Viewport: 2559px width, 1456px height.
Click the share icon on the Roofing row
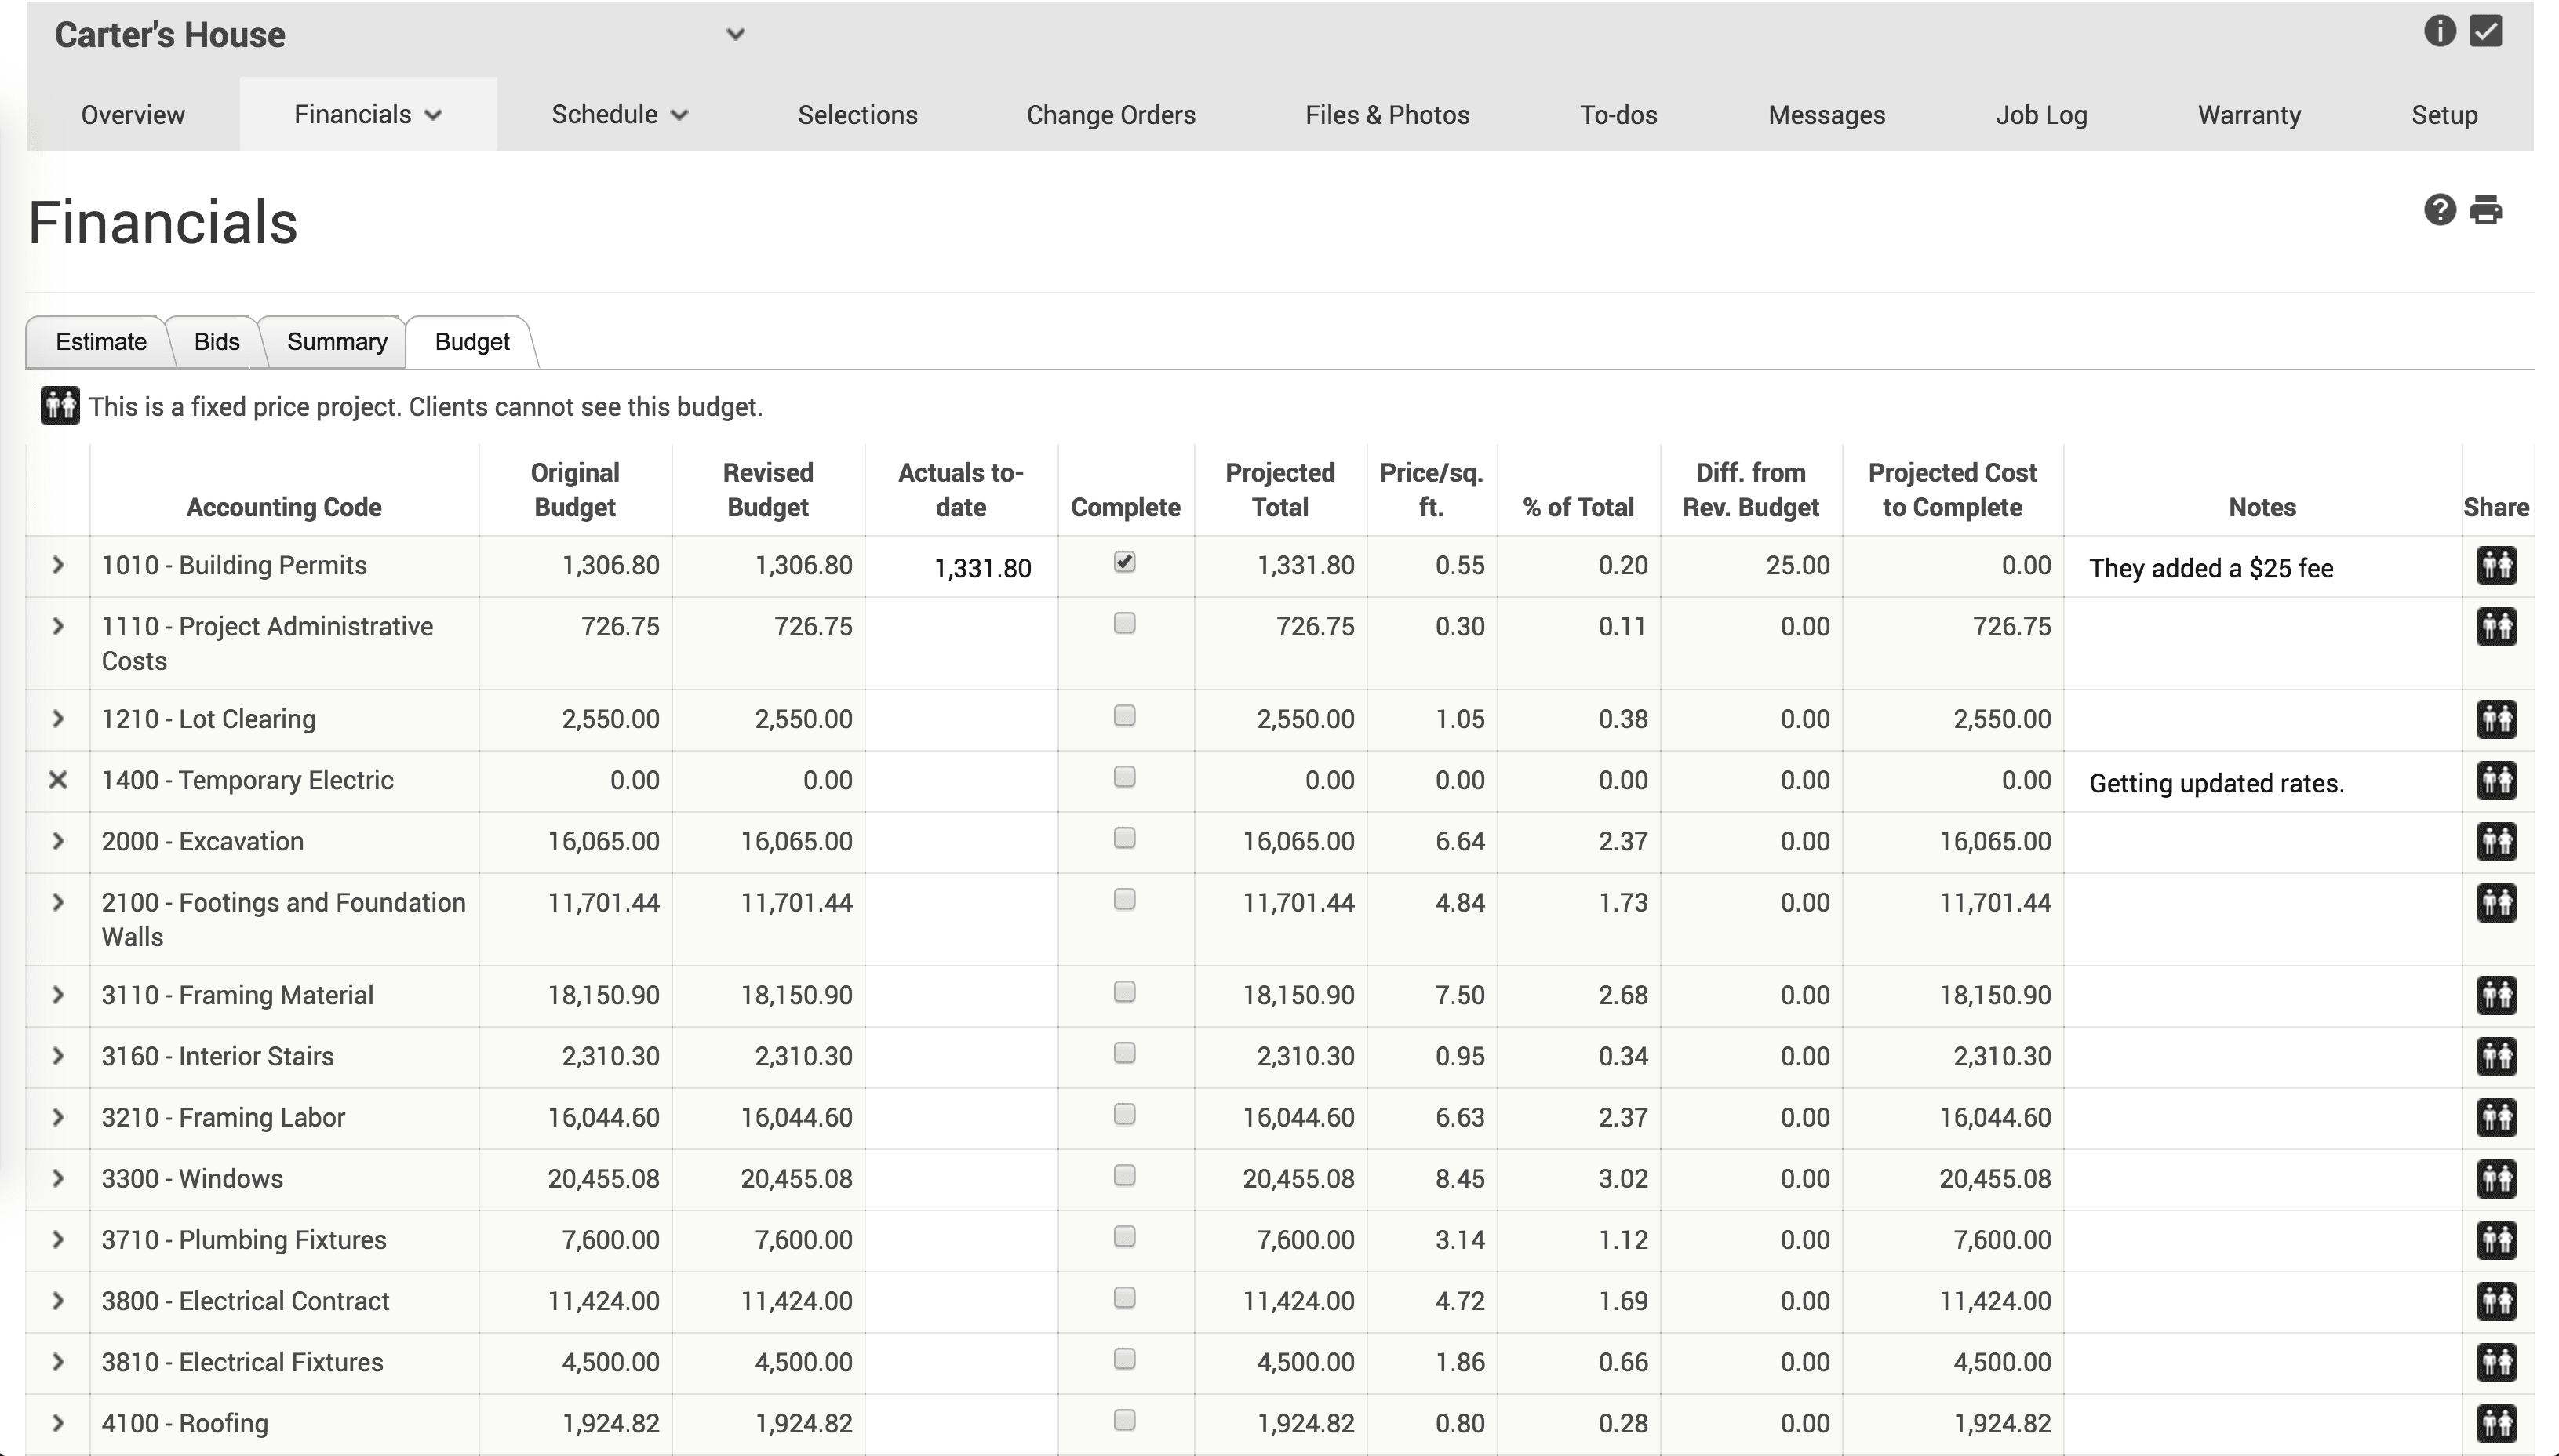[2497, 1422]
